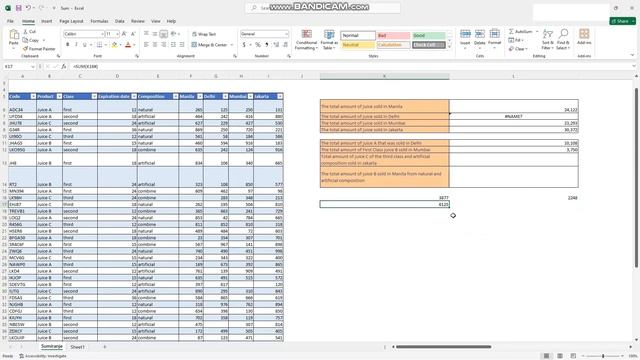Switch to Page Layout view in status bar

coord(560,356)
